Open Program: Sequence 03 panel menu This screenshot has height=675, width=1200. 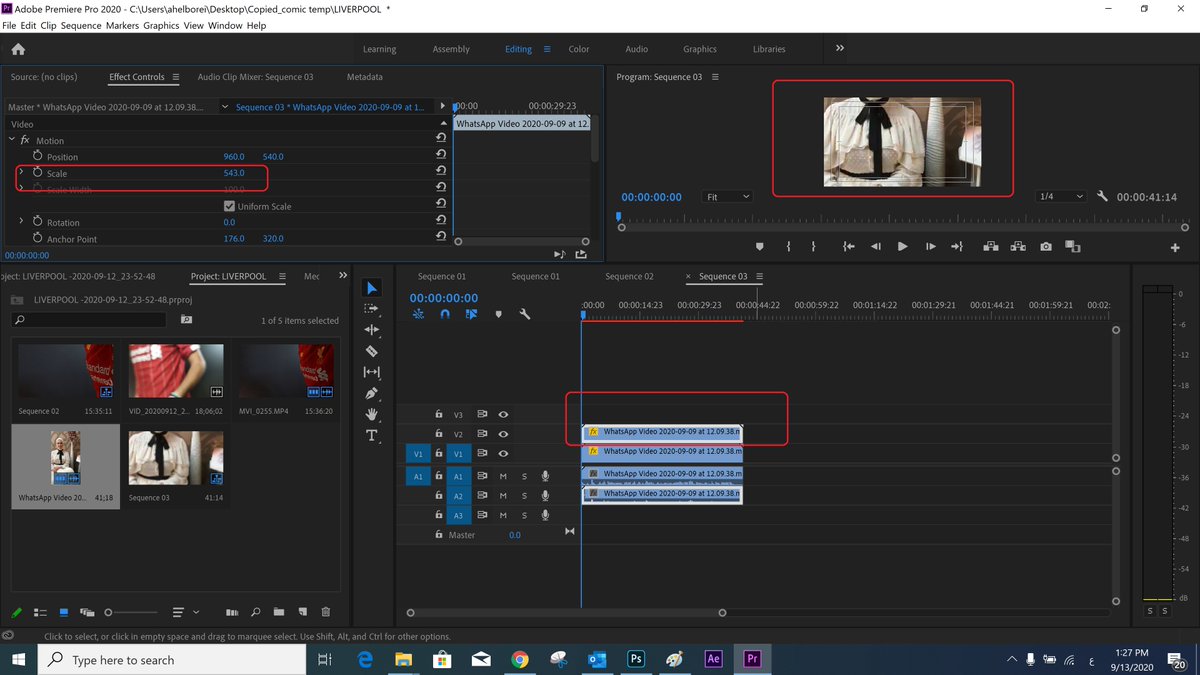pyautogui.click(x=715, y=77)
